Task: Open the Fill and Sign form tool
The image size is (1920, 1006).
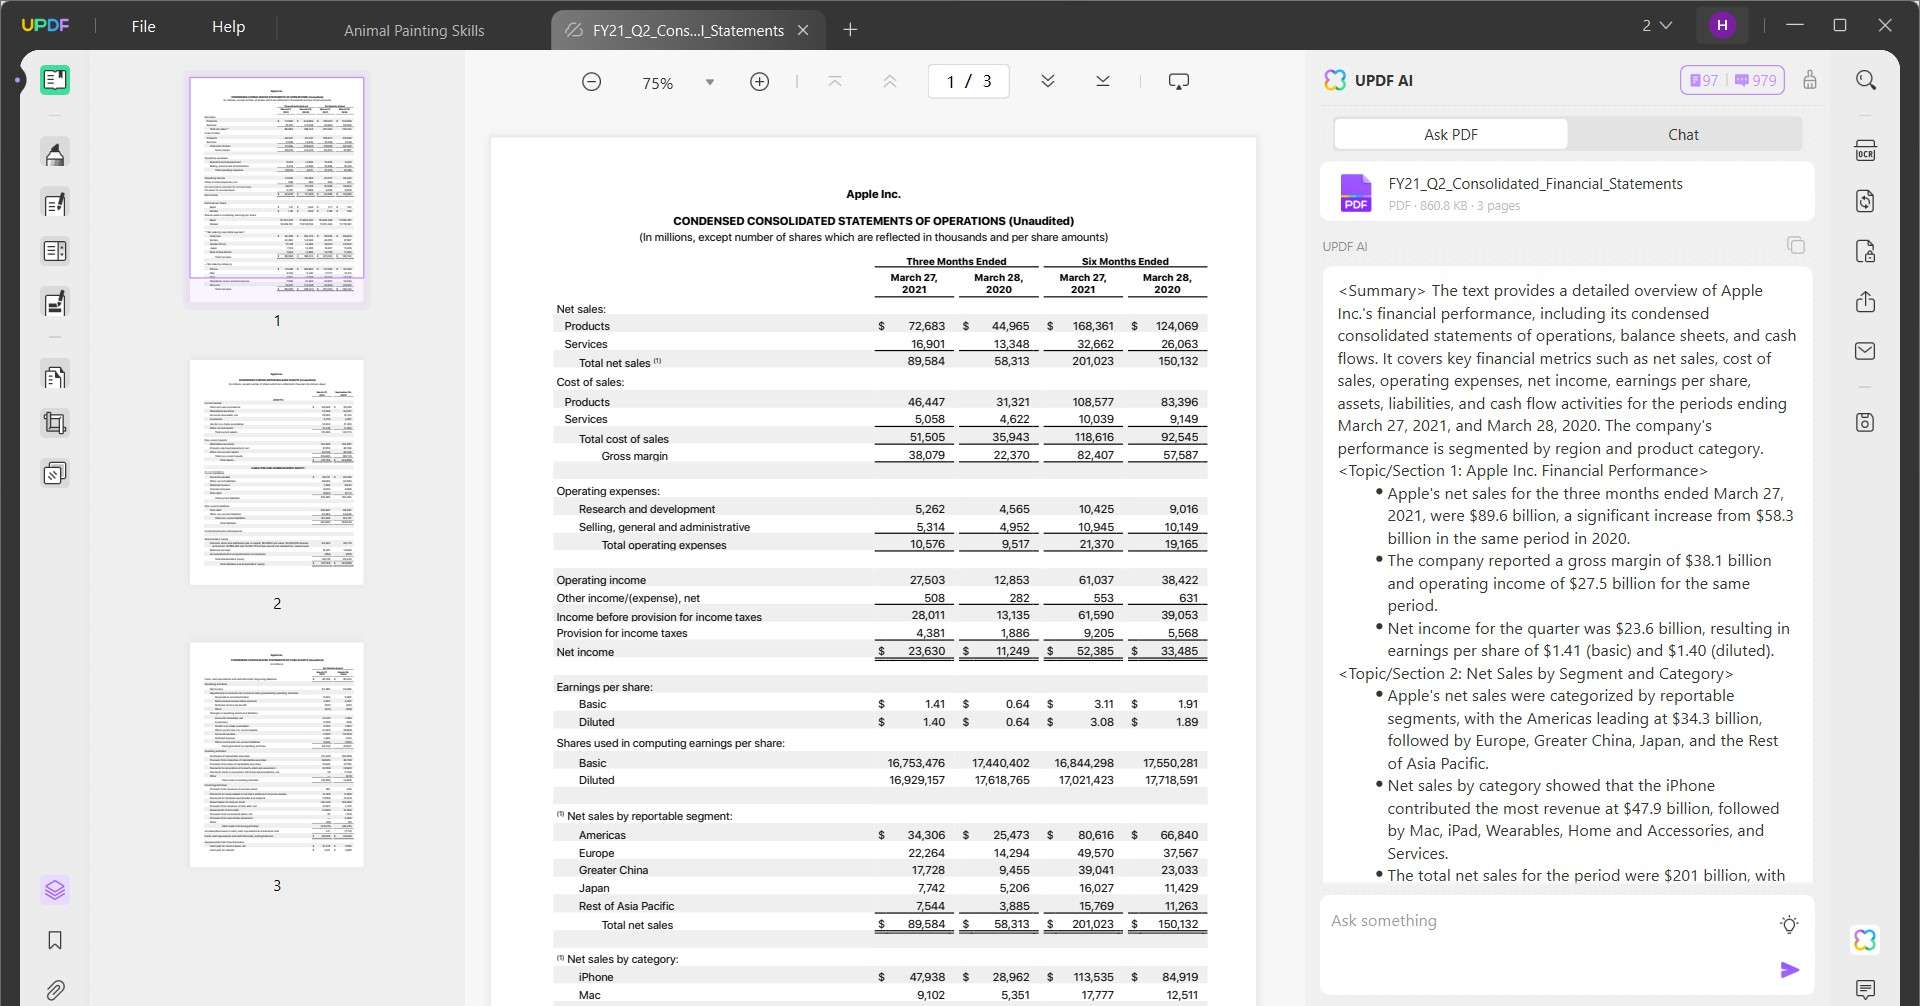Action: coord(55,302)
